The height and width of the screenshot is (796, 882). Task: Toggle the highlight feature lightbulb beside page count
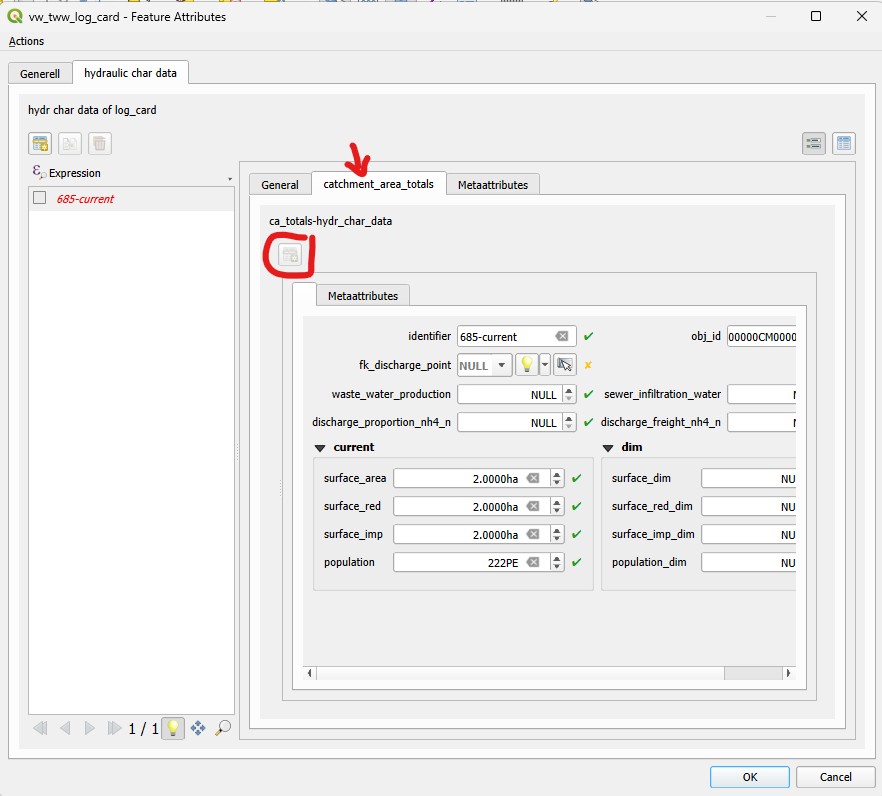point(173,729)
